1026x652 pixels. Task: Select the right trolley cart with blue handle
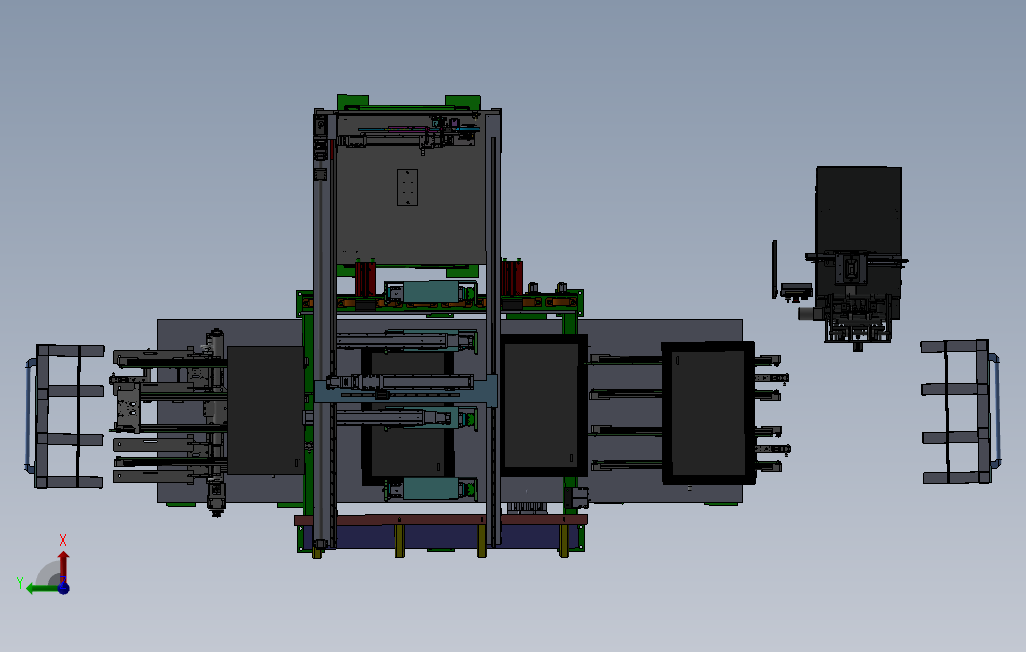[x=961, y=412]
